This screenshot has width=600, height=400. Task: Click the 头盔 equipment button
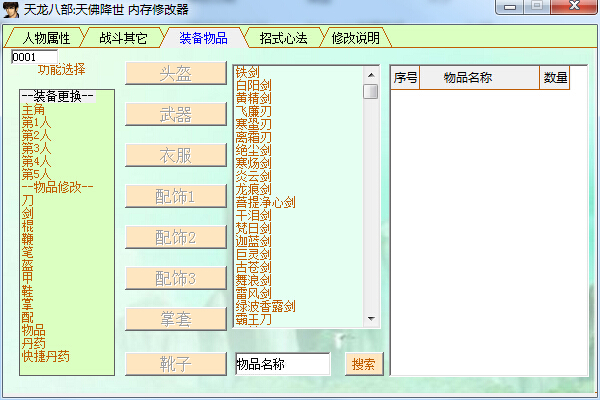pyautogui.click(x=176, y=73)
